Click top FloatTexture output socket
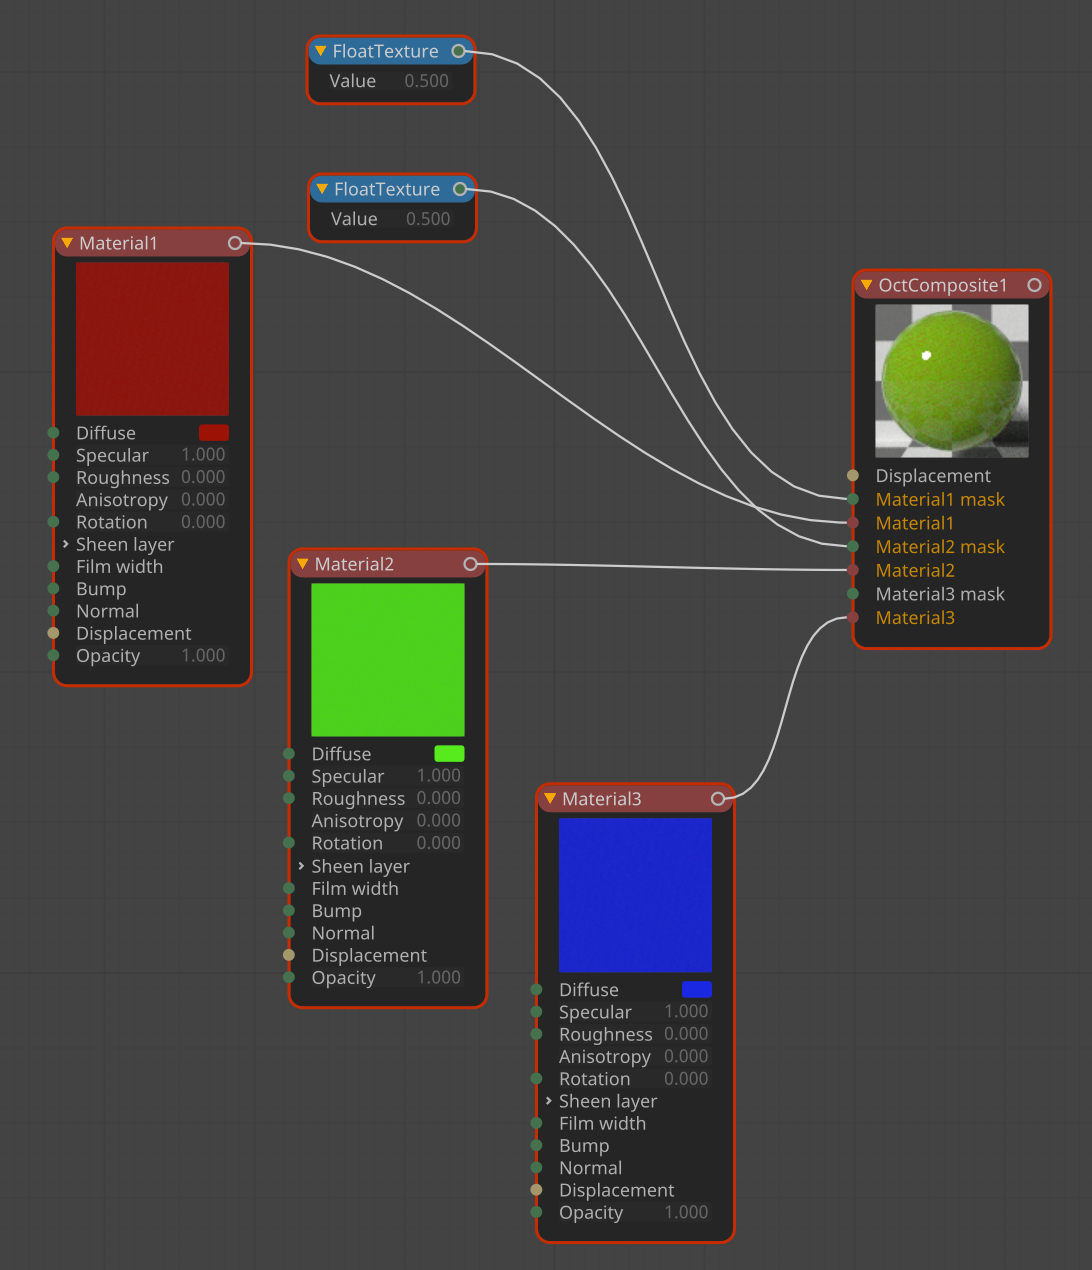 [x=458, y=51]
